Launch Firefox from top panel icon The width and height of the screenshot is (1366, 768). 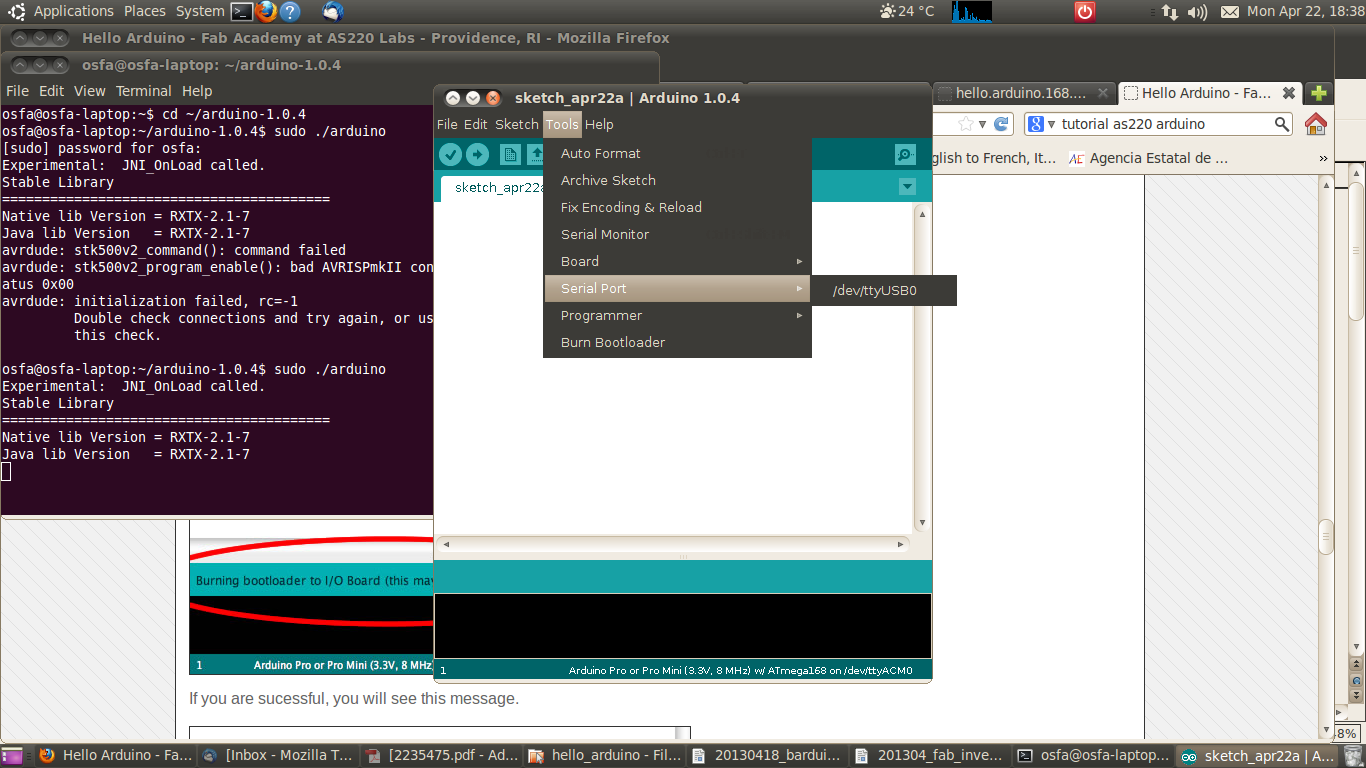(266, 12)
